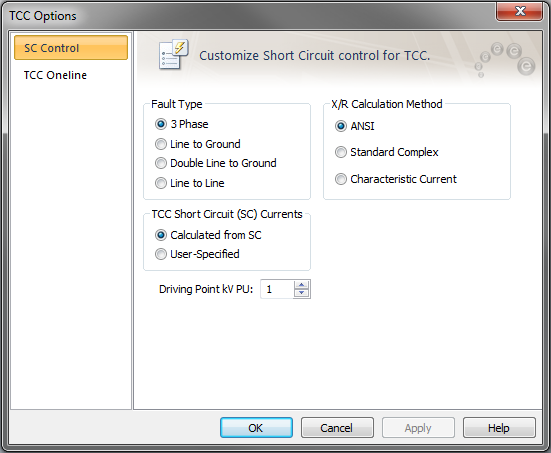Click the Apply button
The height and width of the screenshot is (453, 551).
pos(418,428)
